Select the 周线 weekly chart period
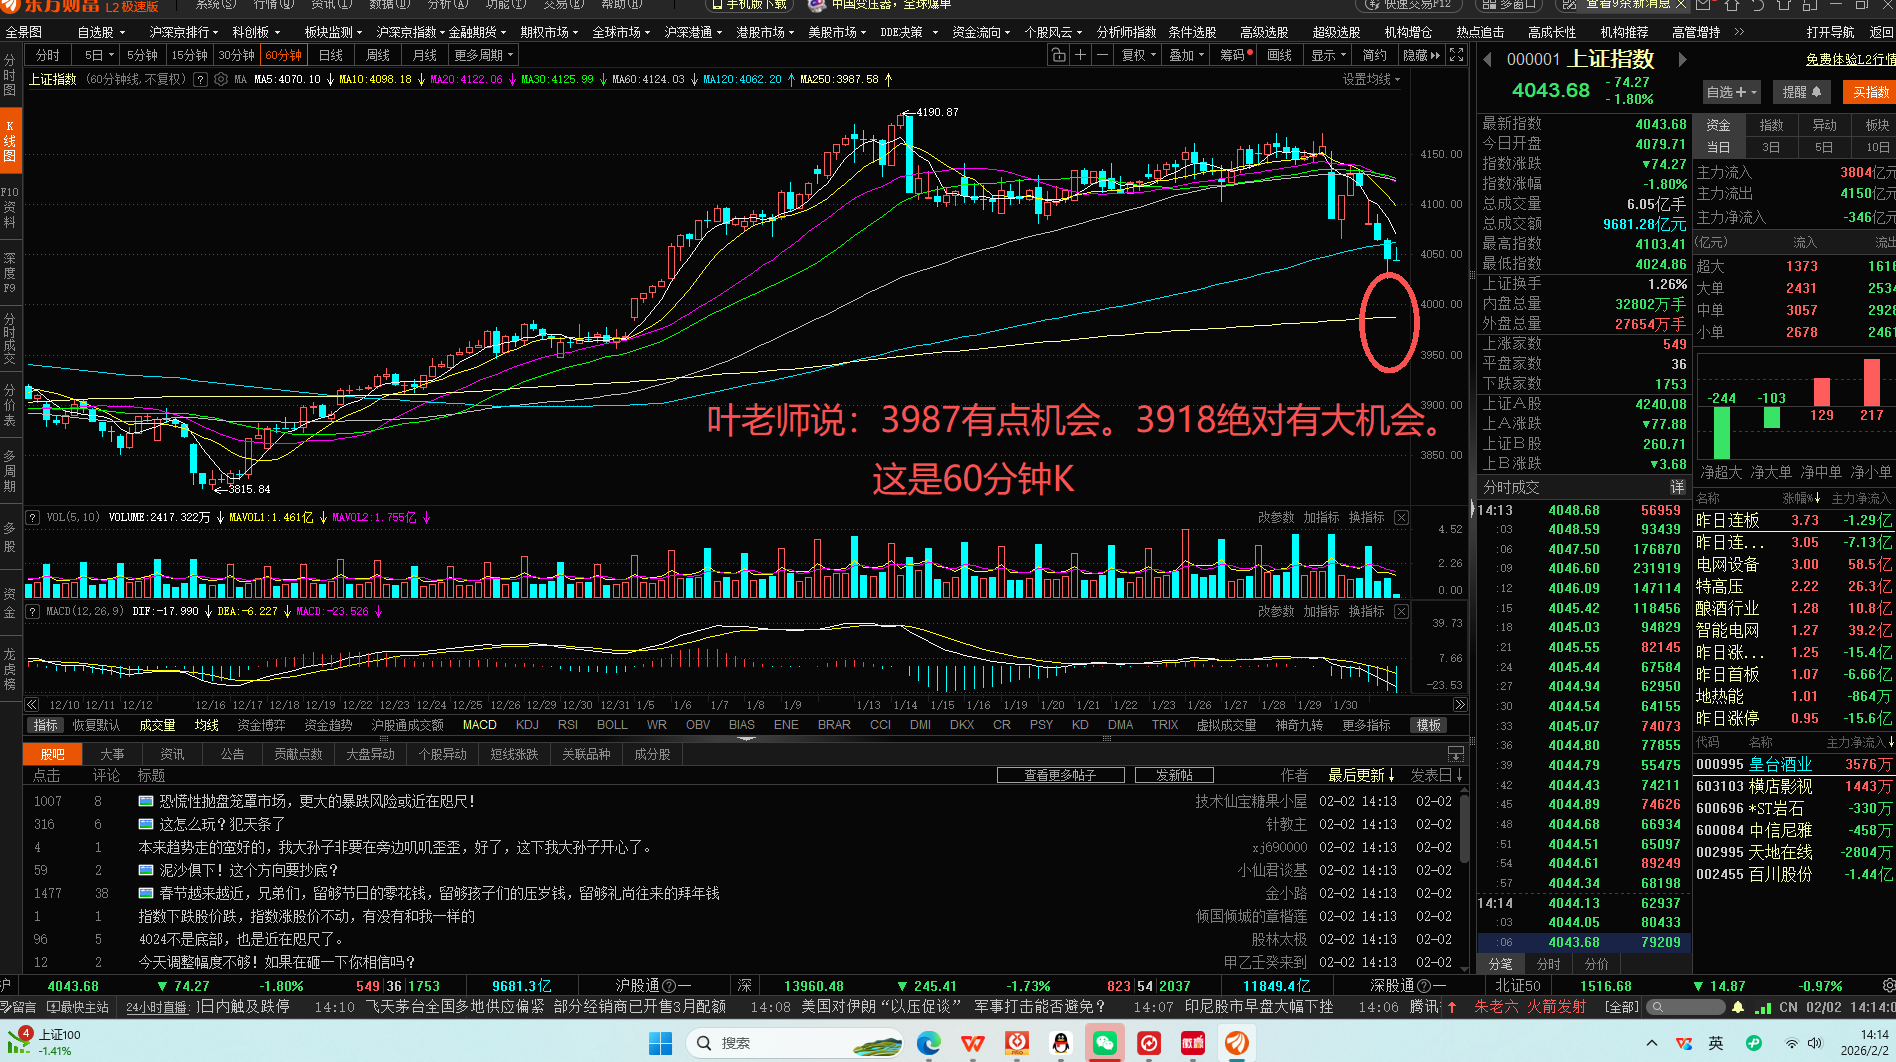This screenshot has width=1896, height=1062. (x=378, y=55)
